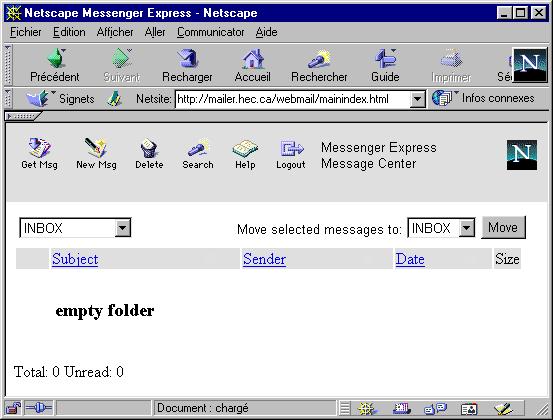Click the Netscape N logo in Message Center
553x420 pixels.
pos(522,155)
